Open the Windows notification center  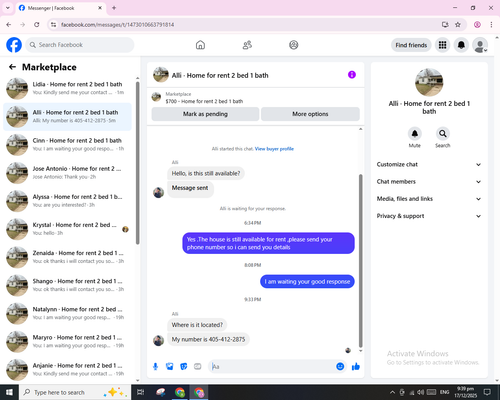pos(487,392)
